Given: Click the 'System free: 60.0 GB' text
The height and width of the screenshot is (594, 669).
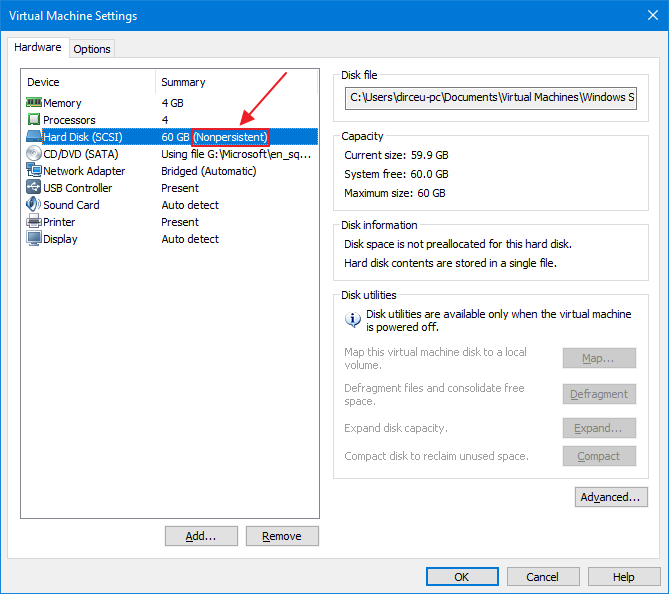Looking at the screenshot, I should point(396,174).
